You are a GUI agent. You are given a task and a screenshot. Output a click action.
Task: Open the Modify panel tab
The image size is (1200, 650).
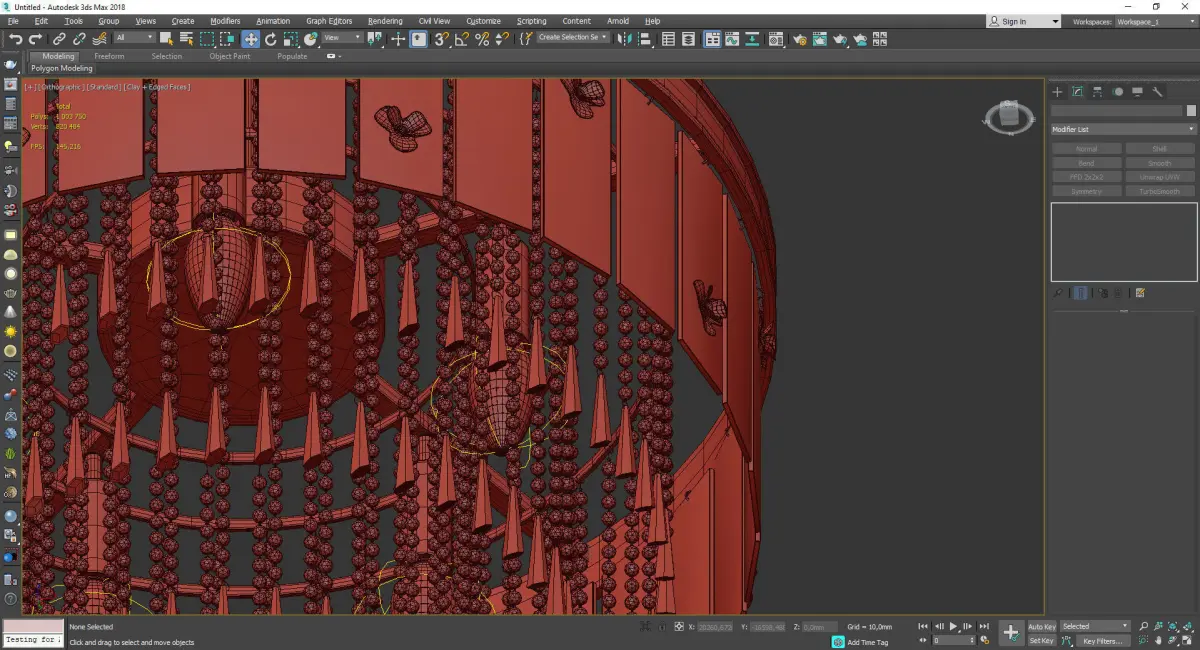click(x=1078, y=92)
